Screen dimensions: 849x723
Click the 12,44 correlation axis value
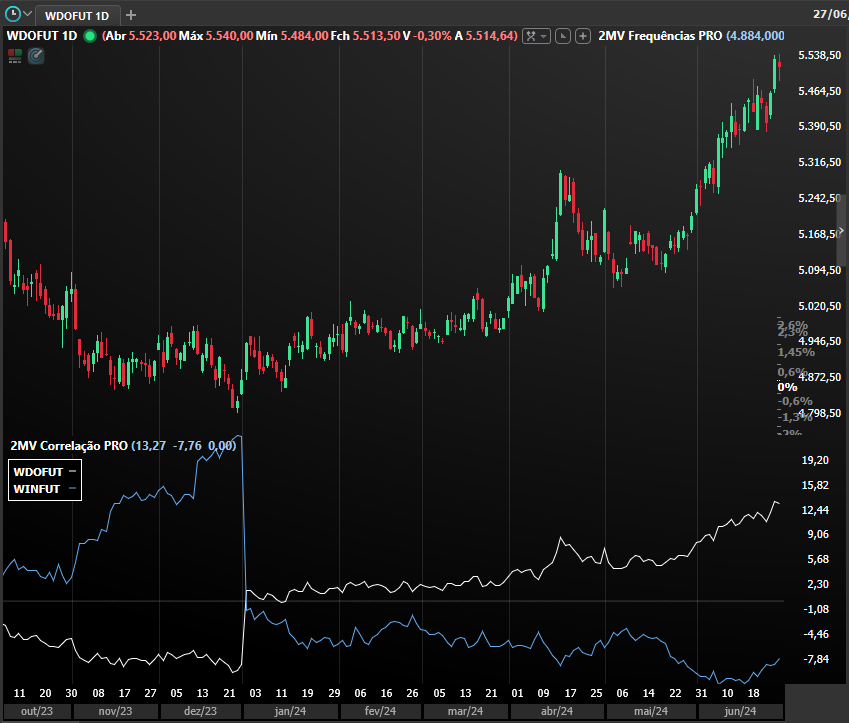point(815,510)
